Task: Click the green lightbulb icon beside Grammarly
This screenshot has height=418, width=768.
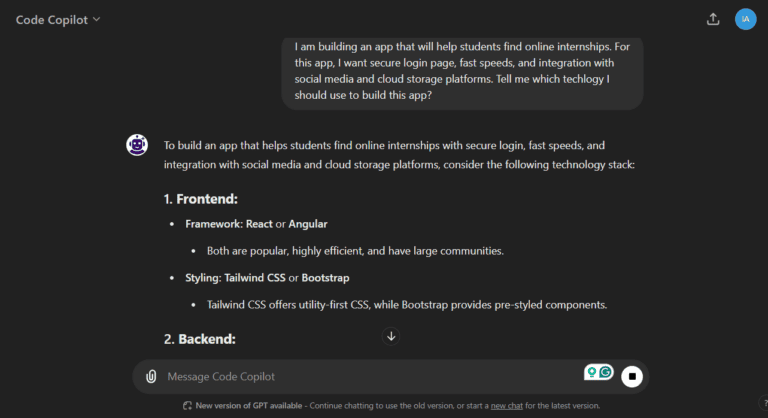Action: pyautogui.click(x=592, y=373)
